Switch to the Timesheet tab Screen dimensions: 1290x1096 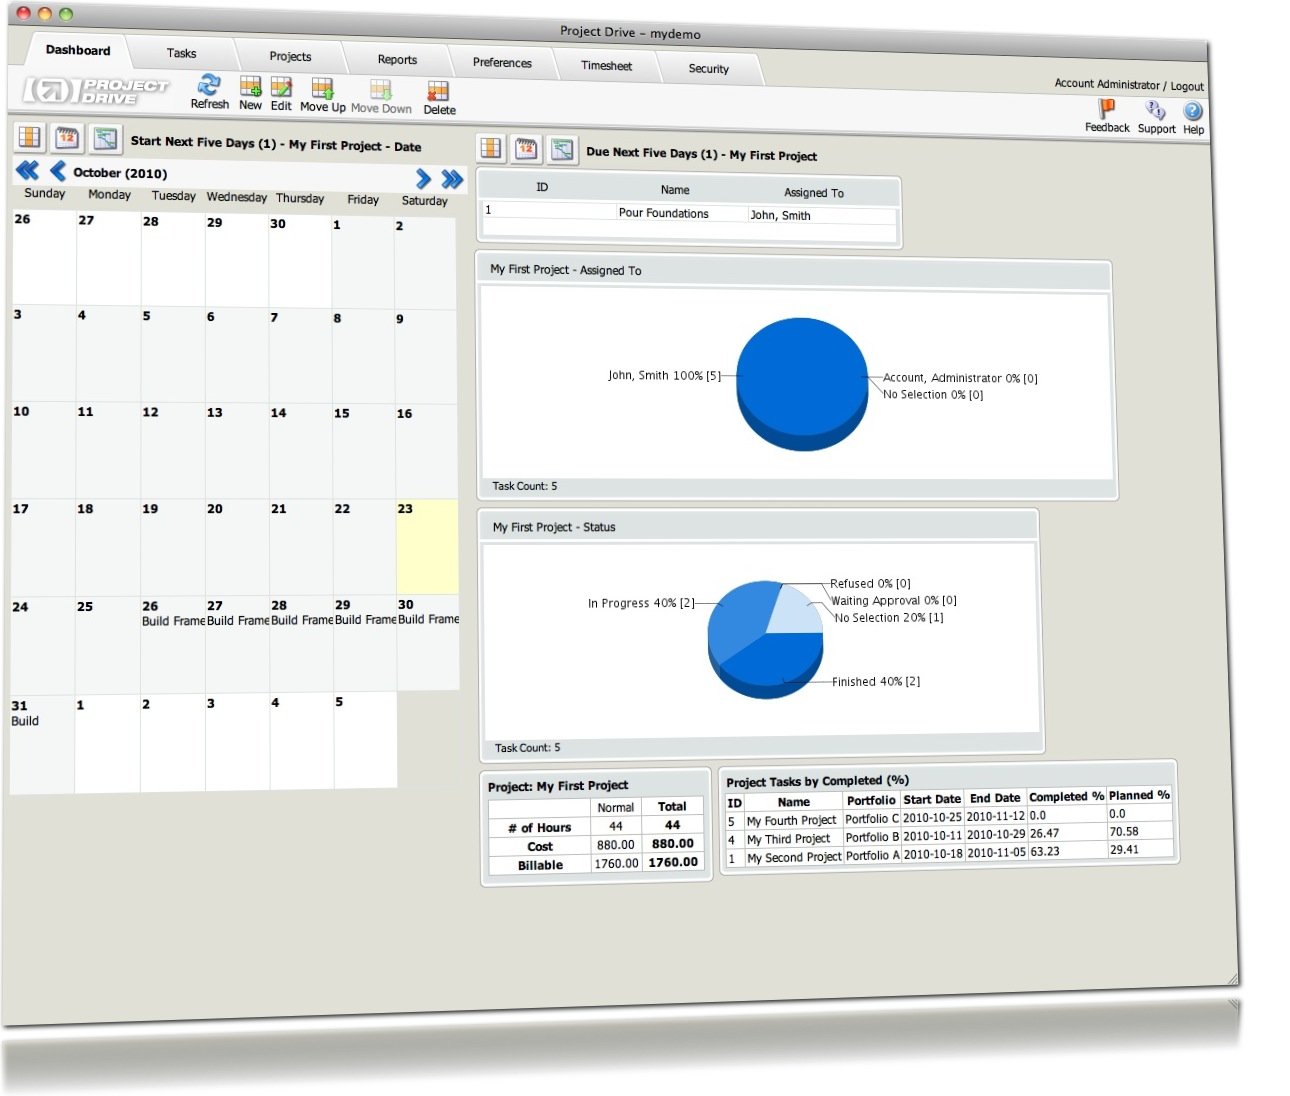coord(607,65)
